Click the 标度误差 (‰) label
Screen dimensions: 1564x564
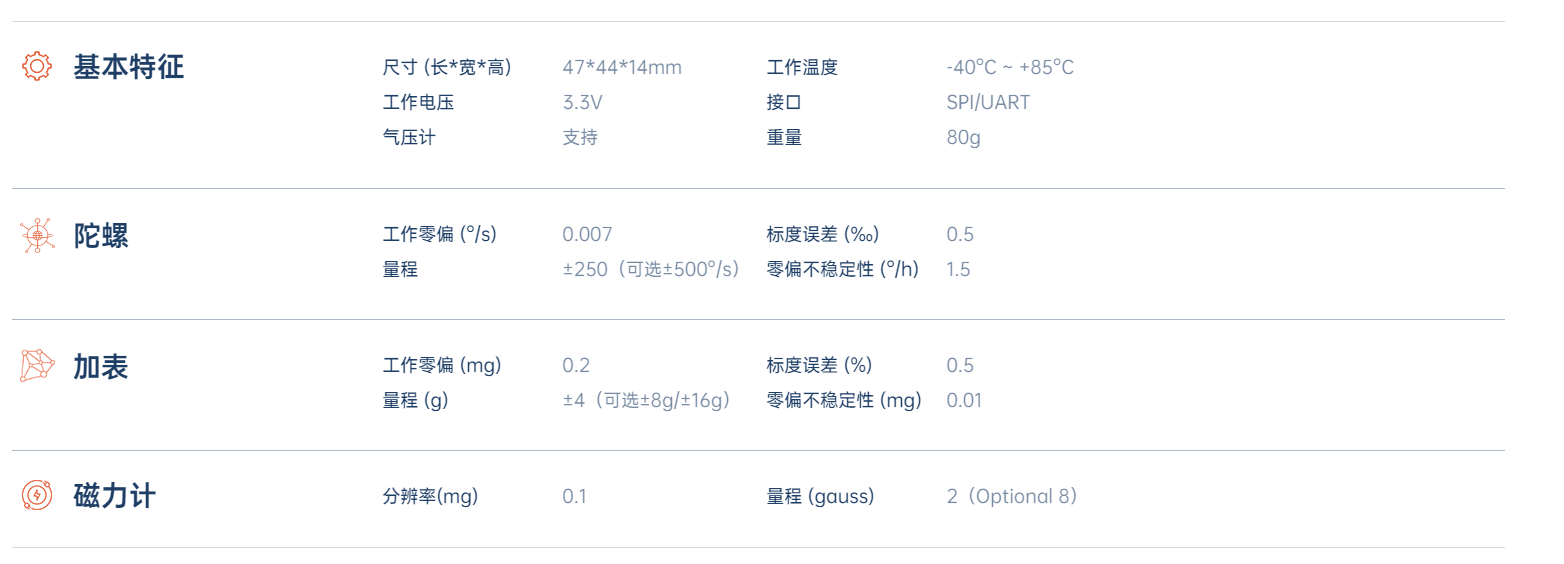pyautogui.click(x=824, y=234)
